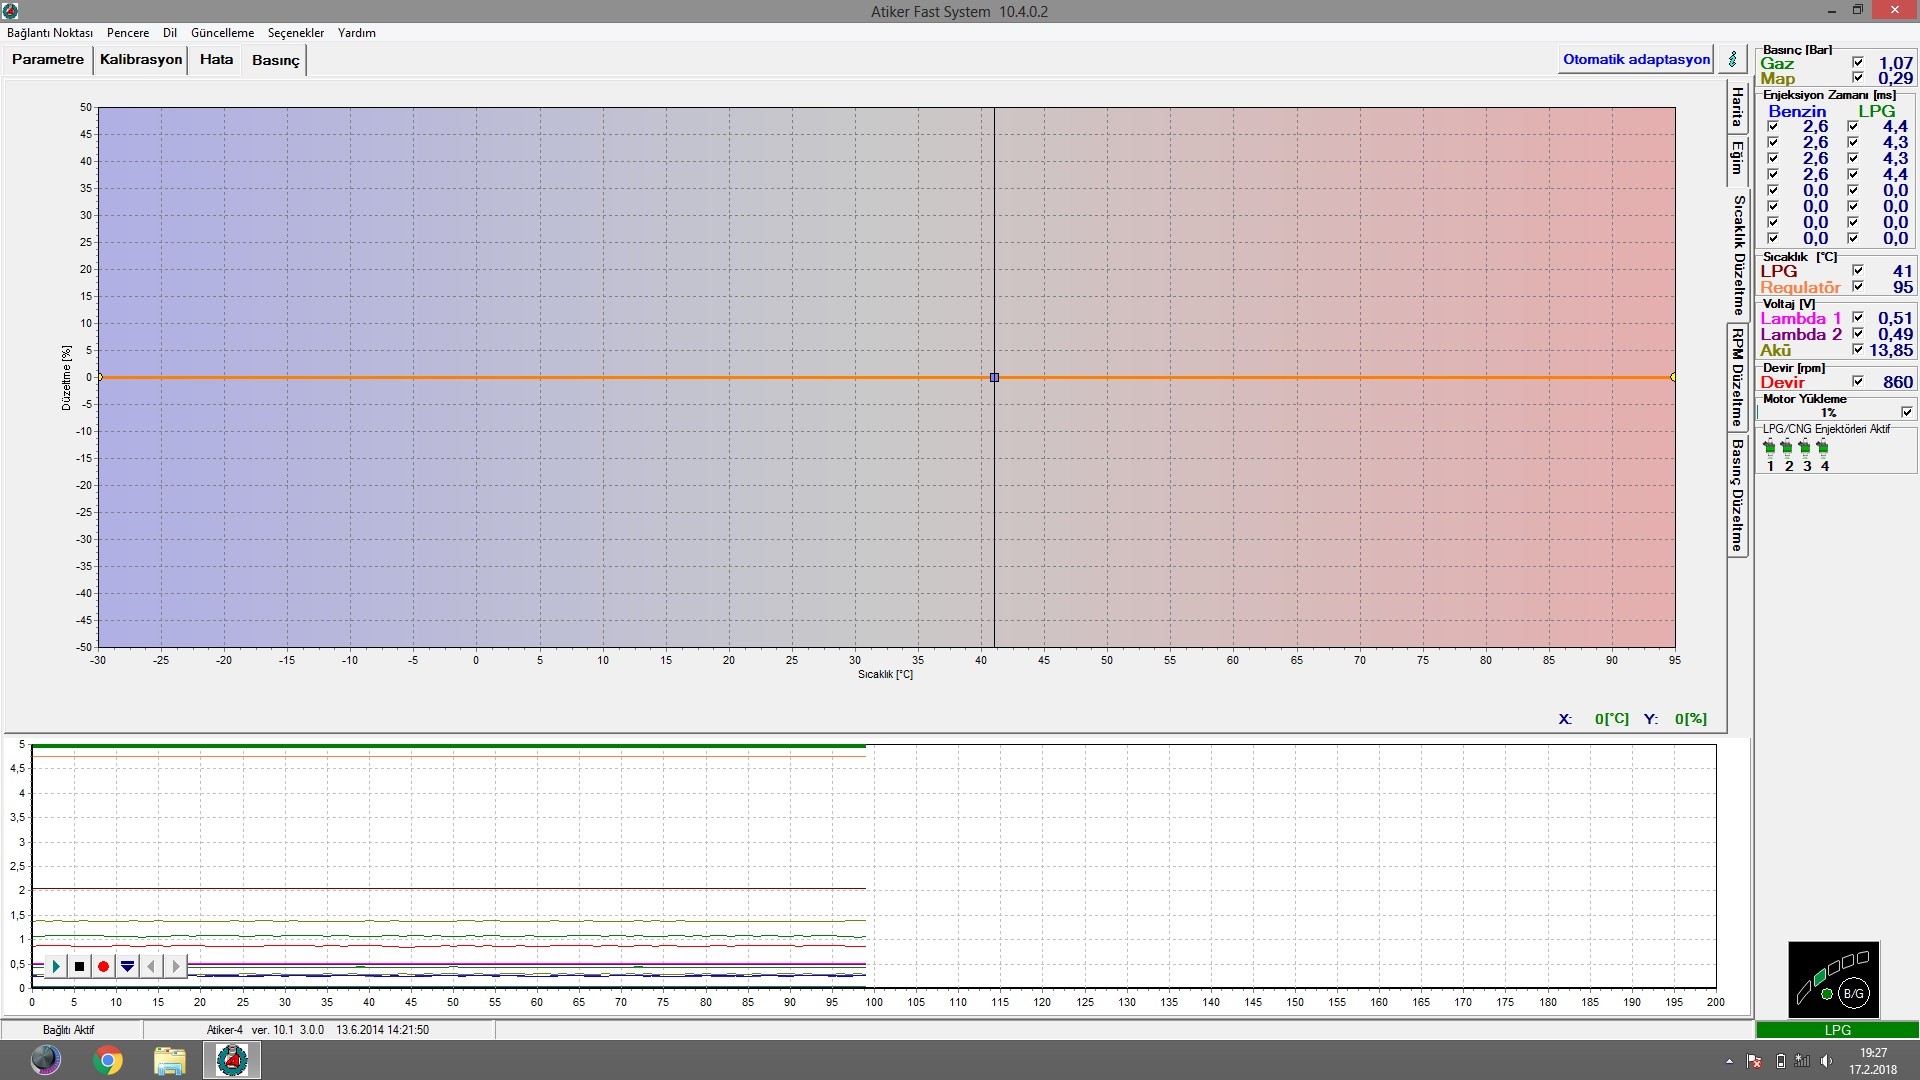1920x1080 pixels.
Task: Open the Action Center flag icon
Action: coord(1755,1061)
